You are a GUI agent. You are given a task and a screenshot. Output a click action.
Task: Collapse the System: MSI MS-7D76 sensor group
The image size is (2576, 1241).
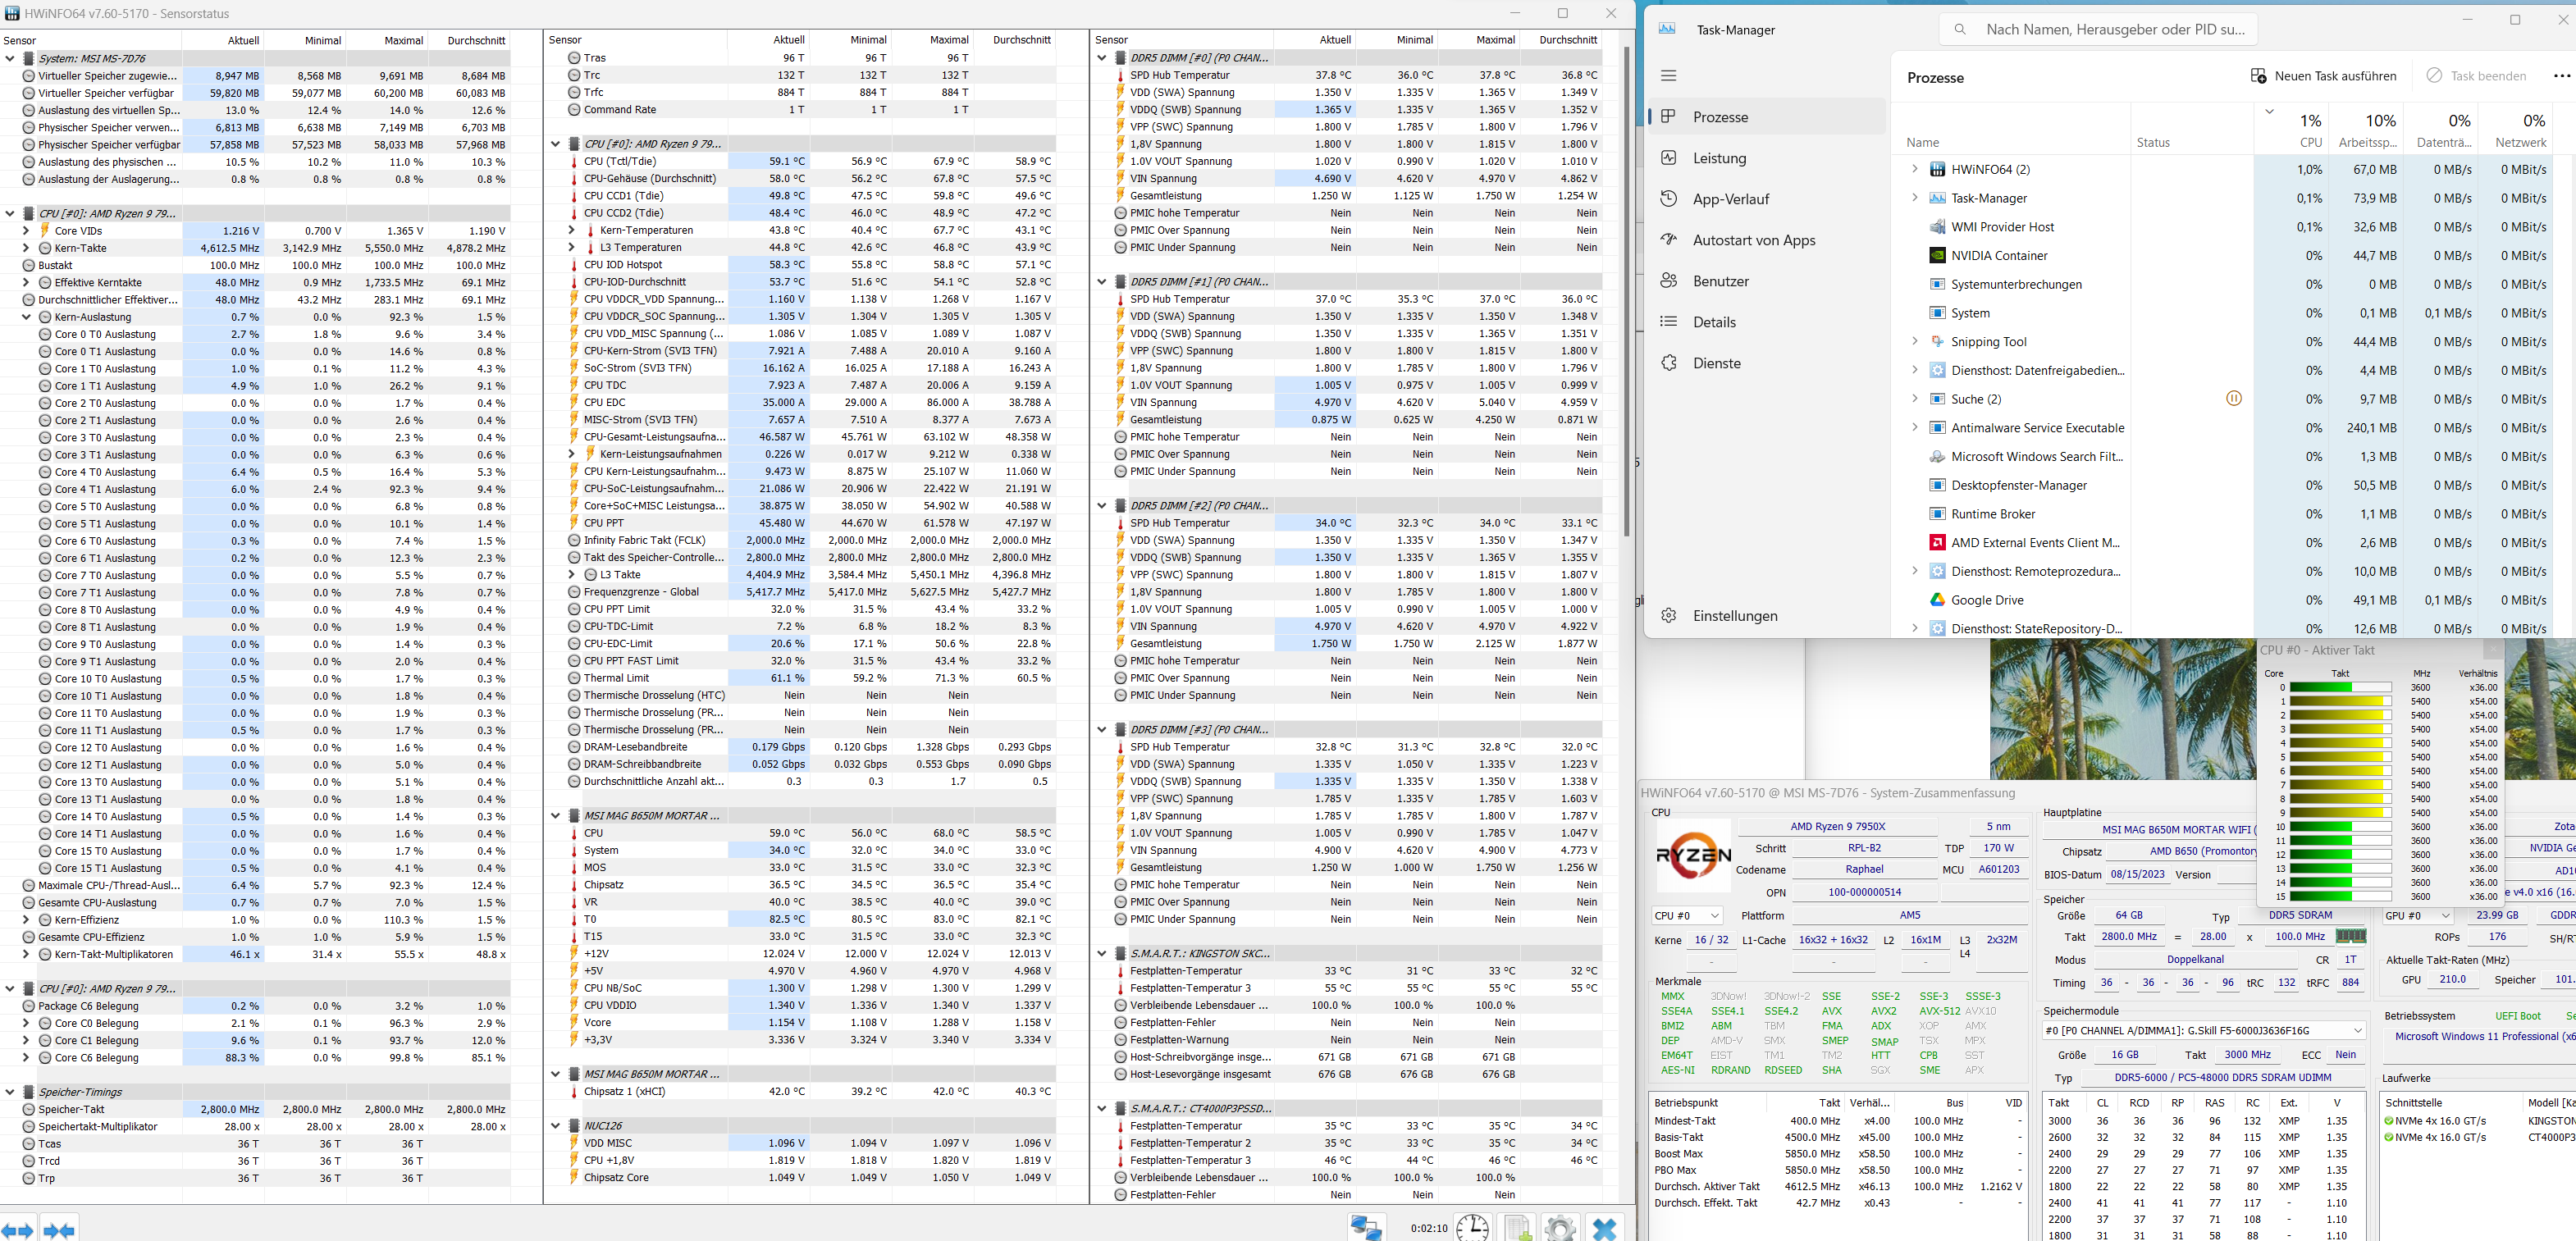pyautogui.click(x=10, y=58)
